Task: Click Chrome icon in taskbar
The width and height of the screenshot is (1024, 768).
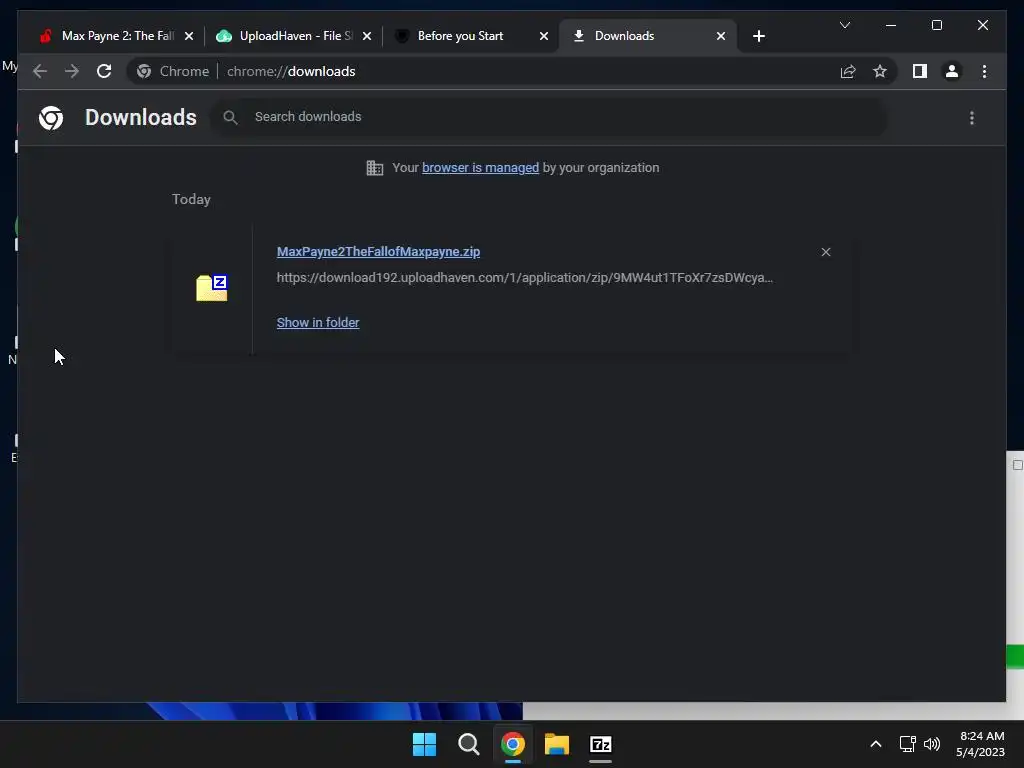Action: [513, 744]
